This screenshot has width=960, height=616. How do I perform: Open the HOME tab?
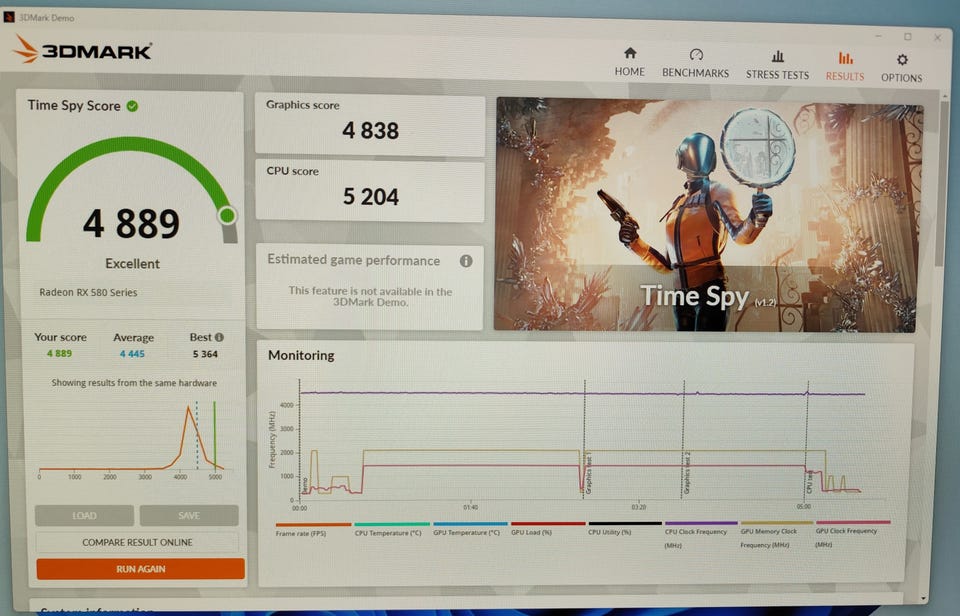(x=629, y=62)
